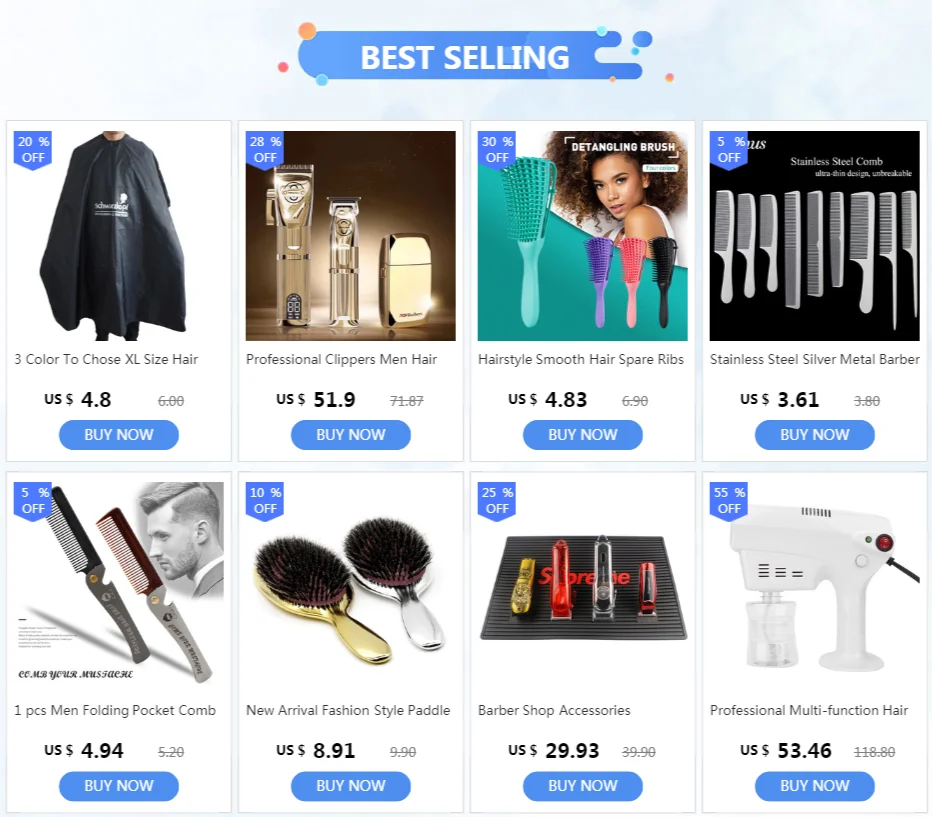The image size is (932, 817).
Task: Click the 25% OFF badge on barber mat
Action: [x=497, y=501]
